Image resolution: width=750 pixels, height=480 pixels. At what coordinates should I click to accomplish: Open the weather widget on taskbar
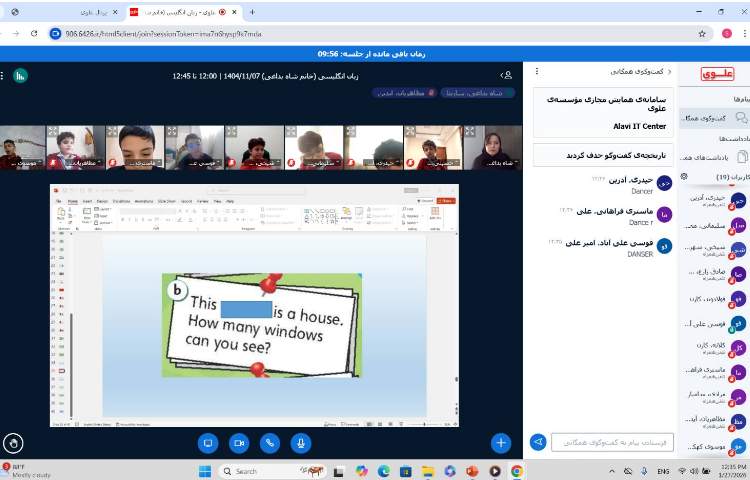point(26,471)
